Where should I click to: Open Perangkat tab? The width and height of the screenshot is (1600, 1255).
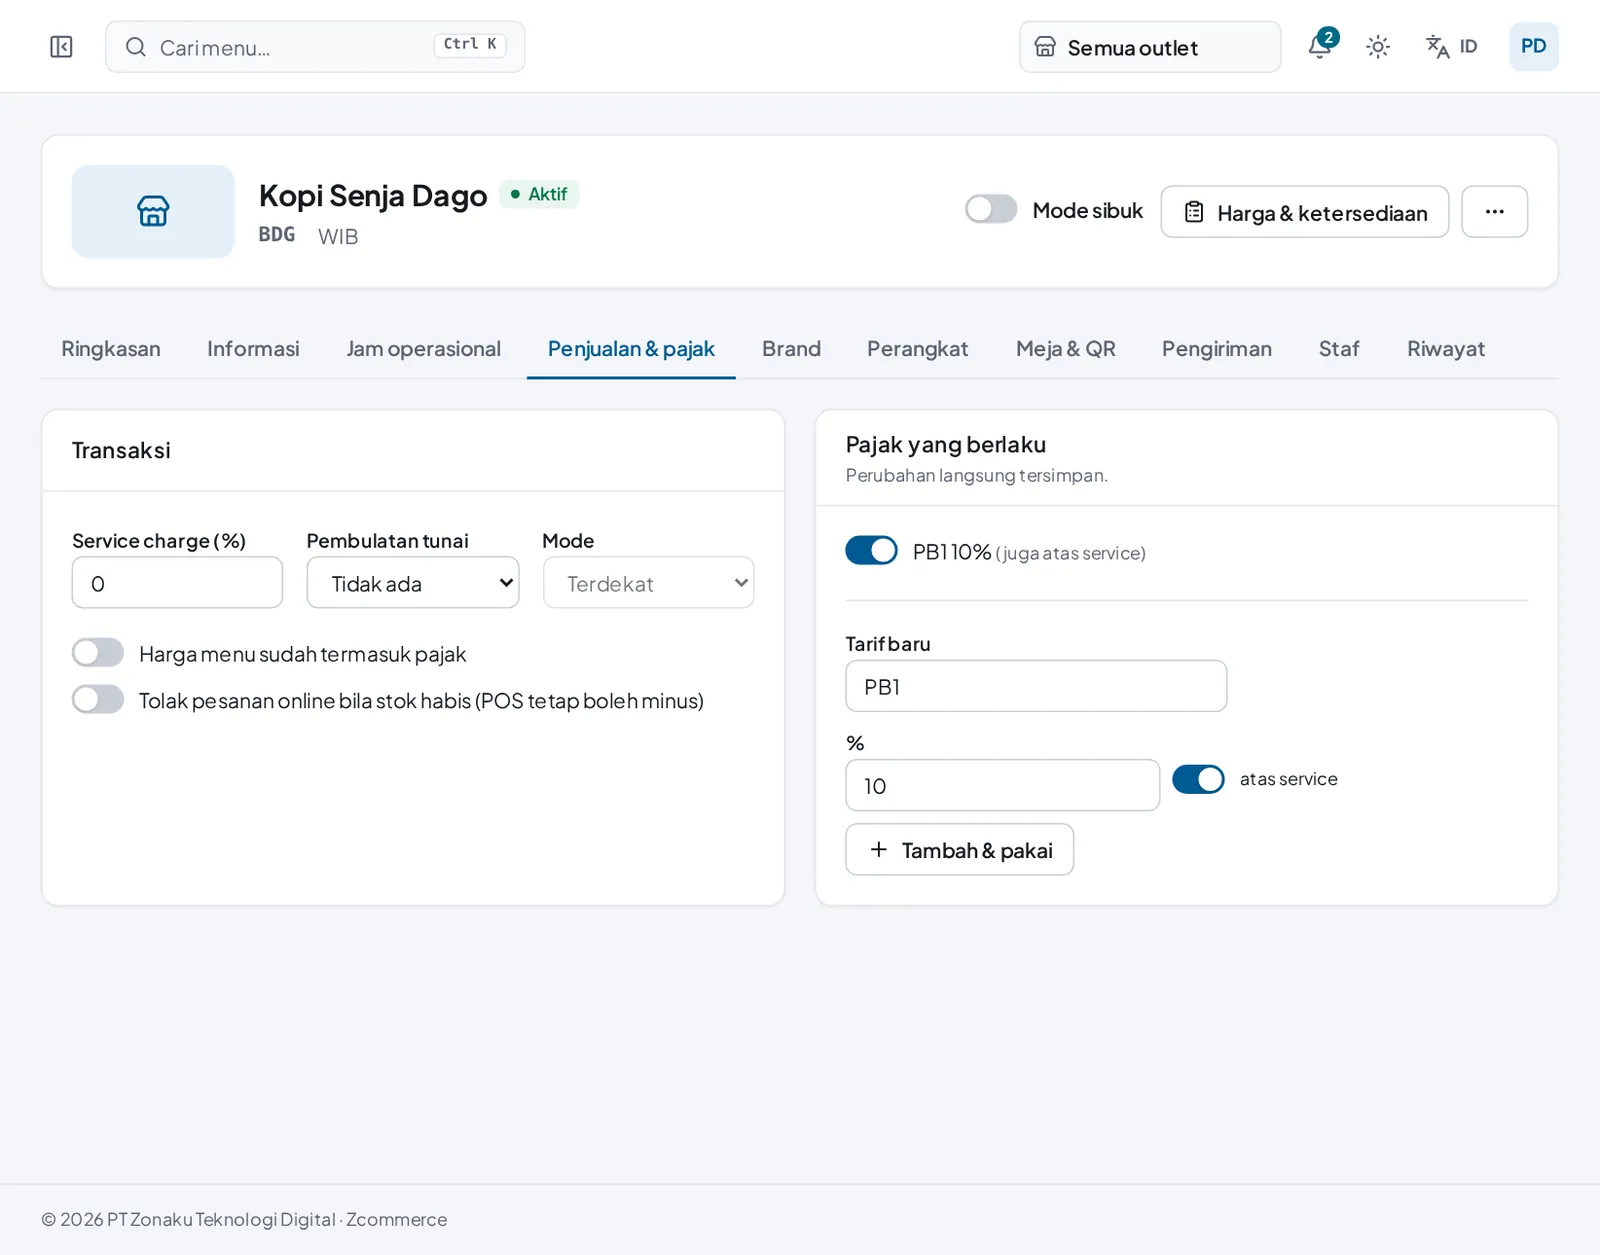(x=918, y=349)
